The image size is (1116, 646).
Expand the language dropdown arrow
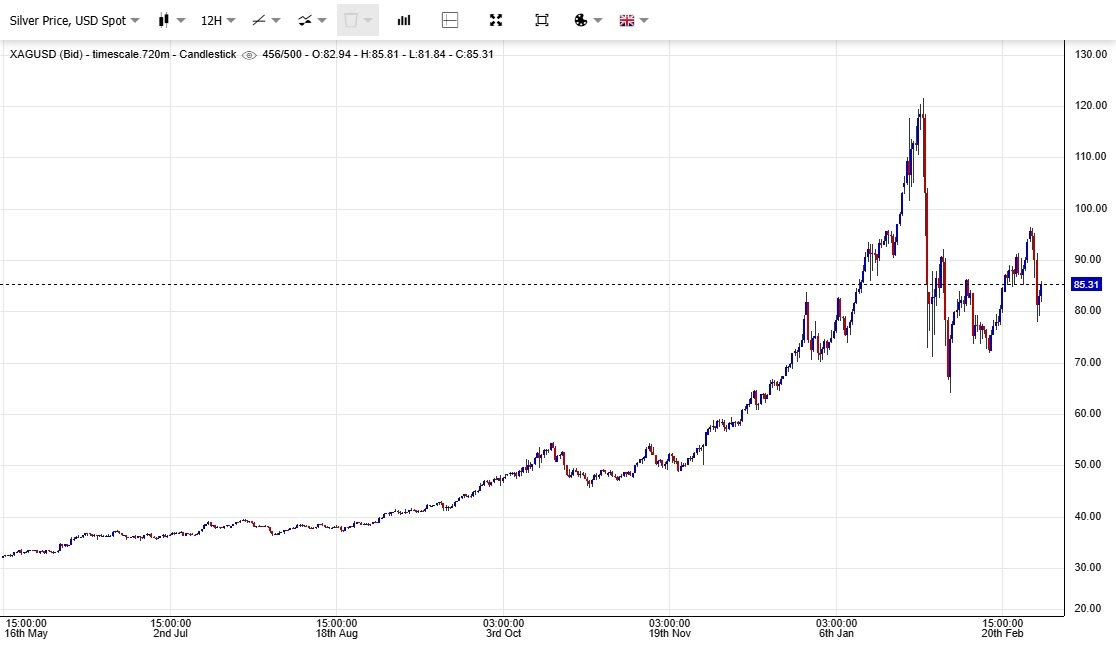pos(644,21)
